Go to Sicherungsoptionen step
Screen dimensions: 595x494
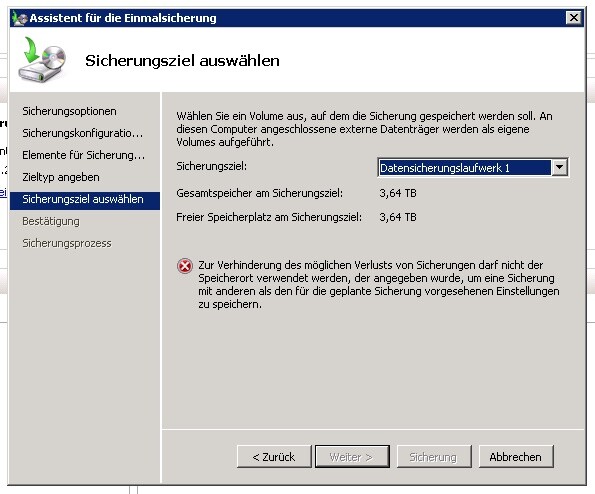click(x=69, y=111)
